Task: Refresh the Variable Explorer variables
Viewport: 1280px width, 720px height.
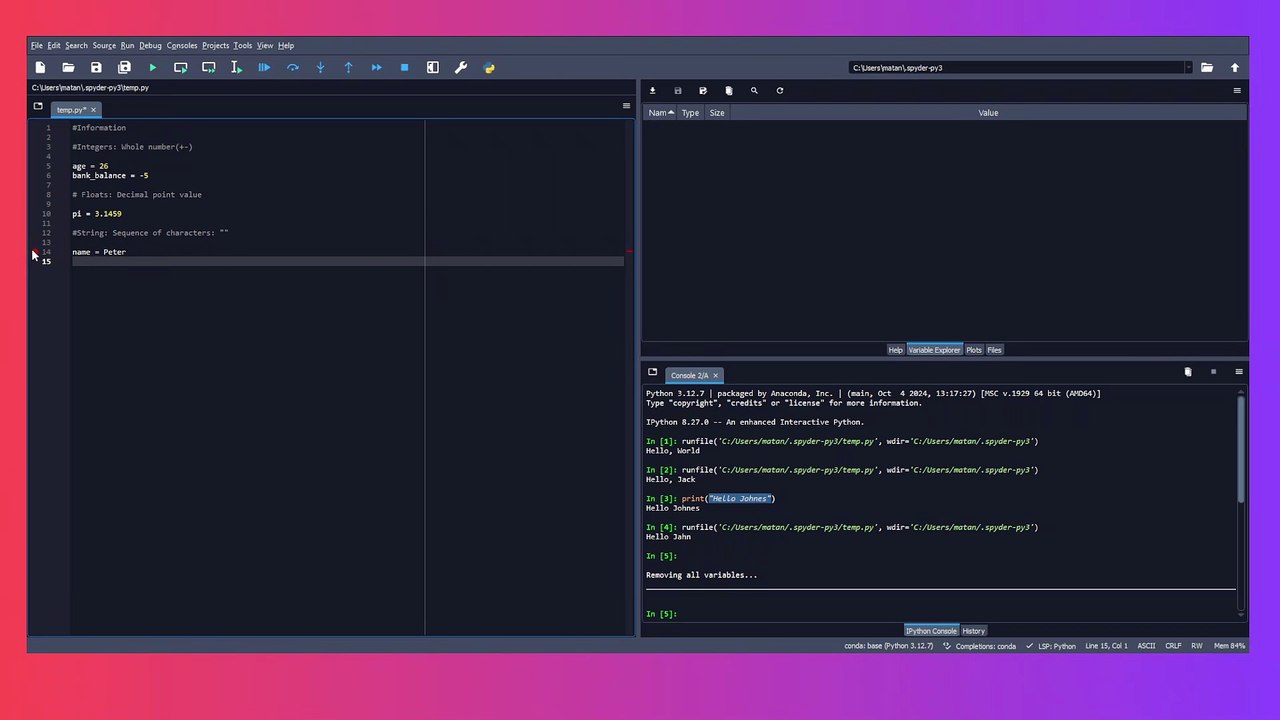Action: coord(780,91)
